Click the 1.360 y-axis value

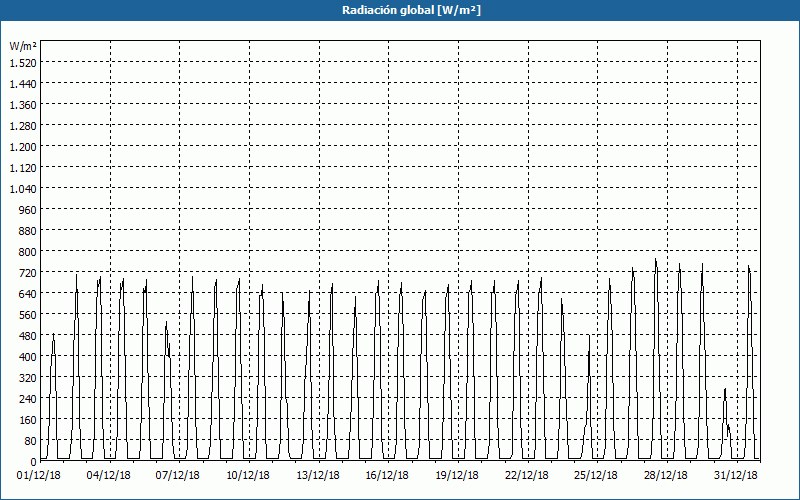click(x=23, y=105)
